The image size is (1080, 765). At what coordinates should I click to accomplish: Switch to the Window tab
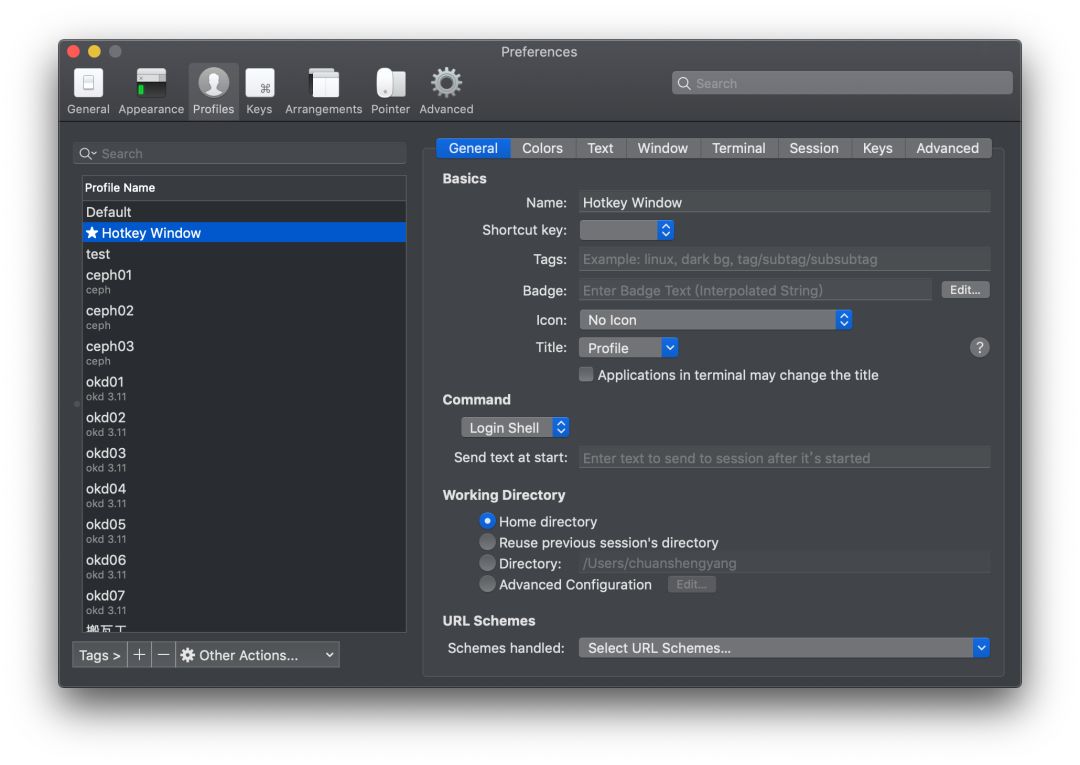point(663,148)
